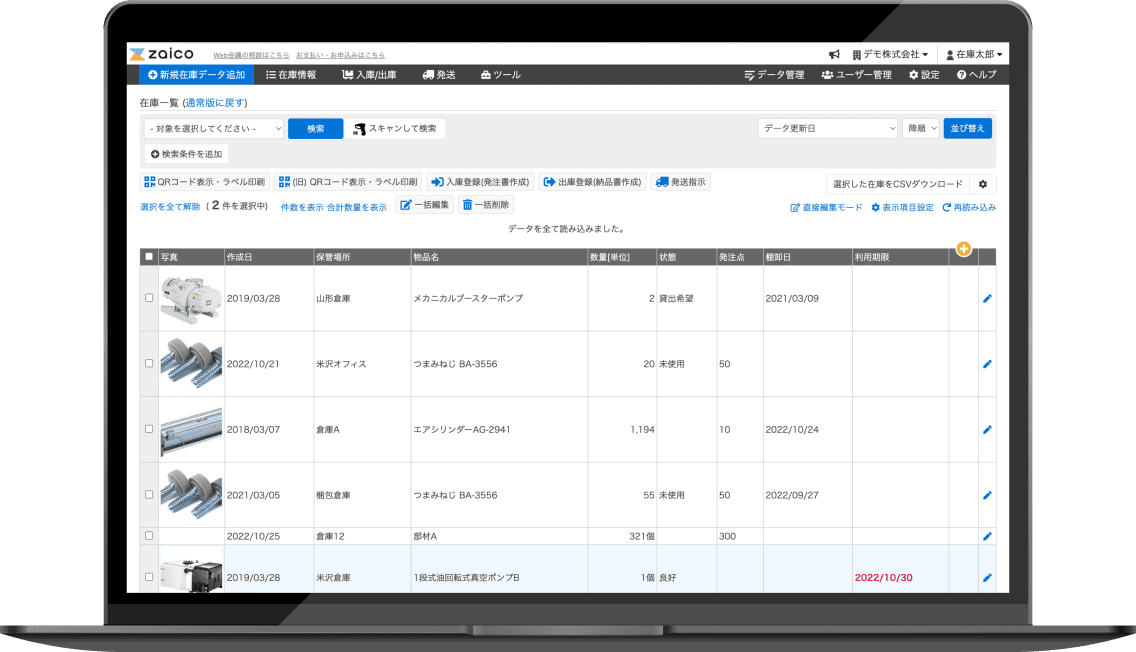
Task: Open the データ更新日 sort field dropdown
Action: point(827,129)
